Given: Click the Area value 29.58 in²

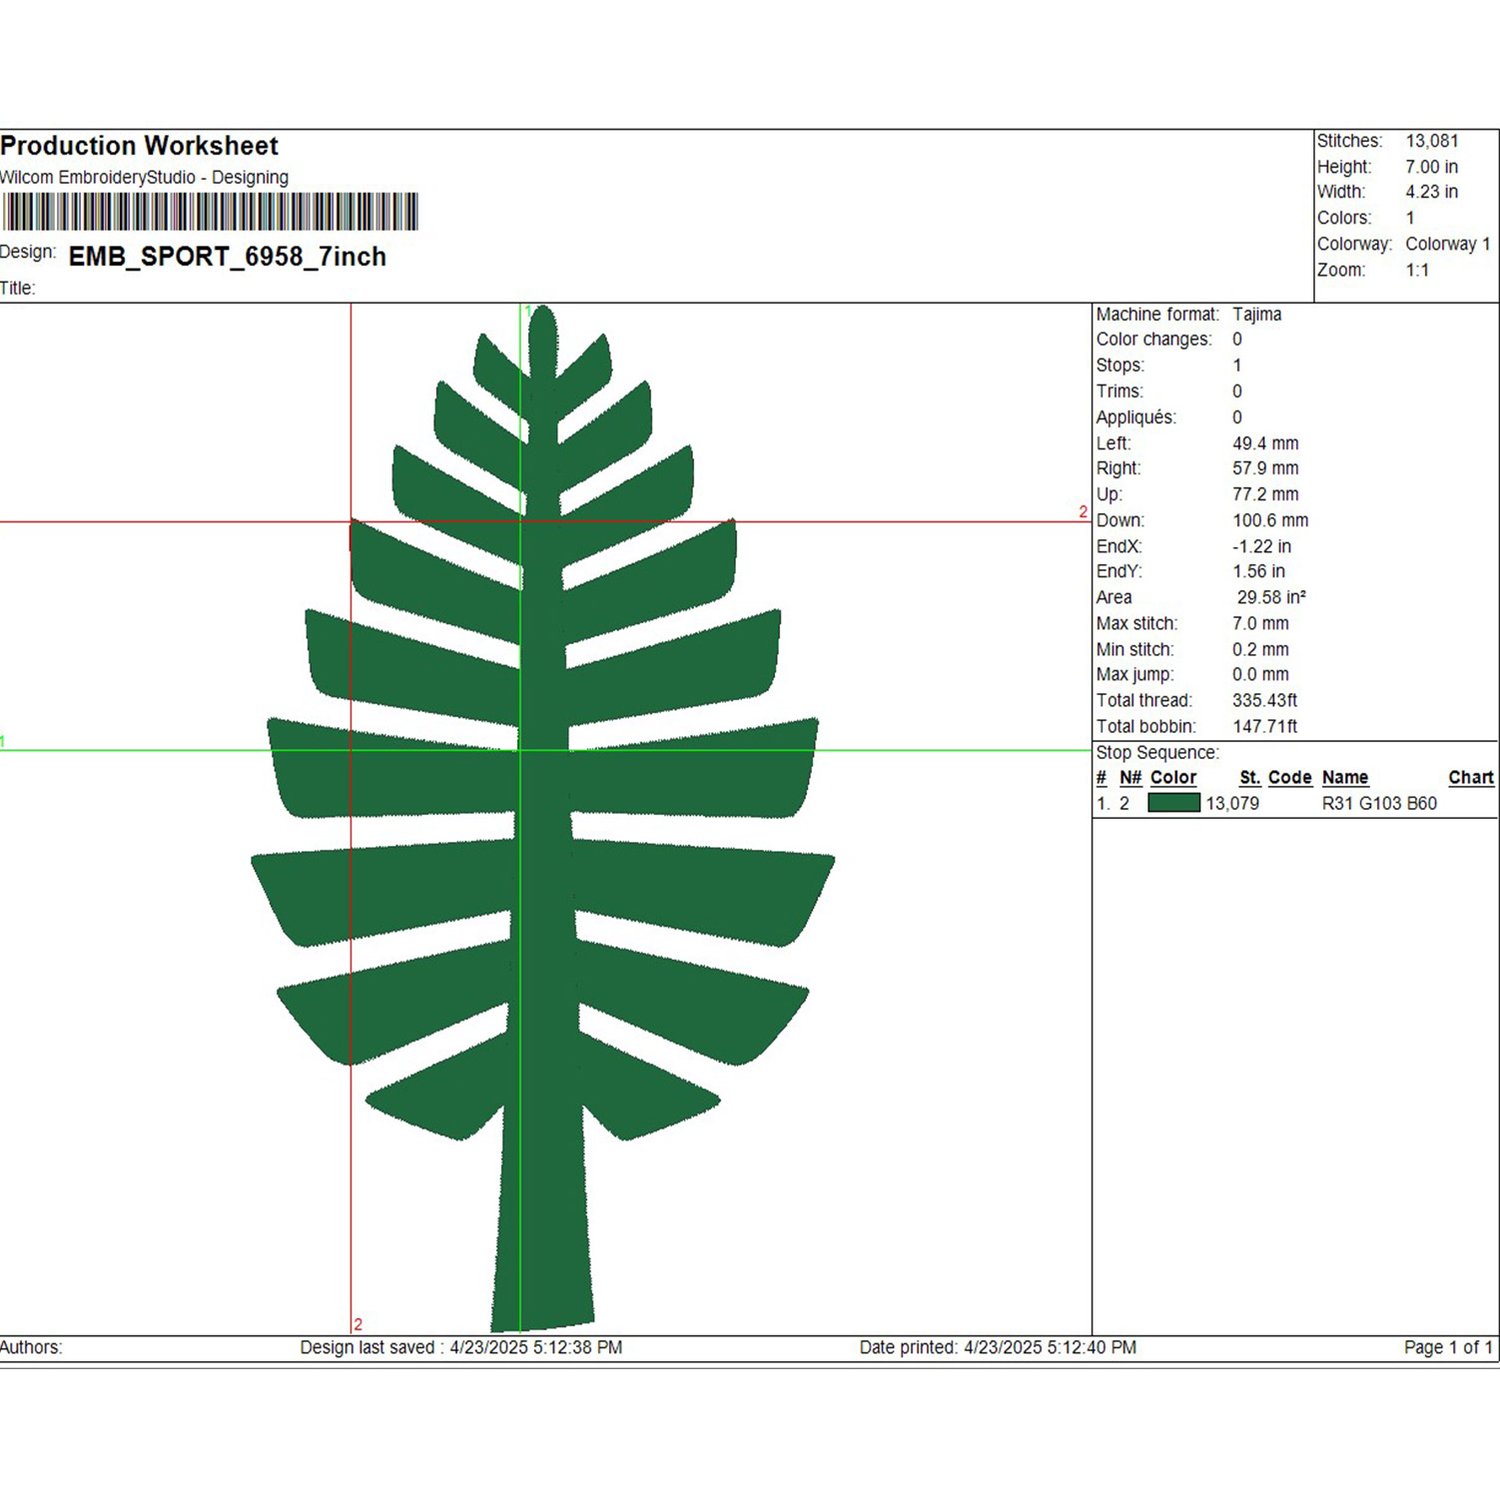Looking at the screenshot, I should point(1272,597).
